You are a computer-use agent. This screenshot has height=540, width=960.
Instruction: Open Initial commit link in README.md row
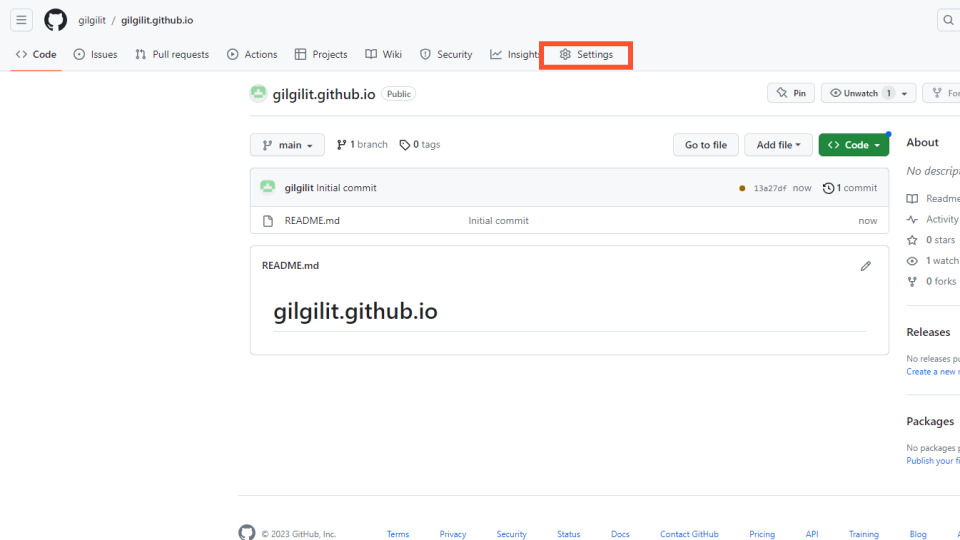click(x=498, y=220)
